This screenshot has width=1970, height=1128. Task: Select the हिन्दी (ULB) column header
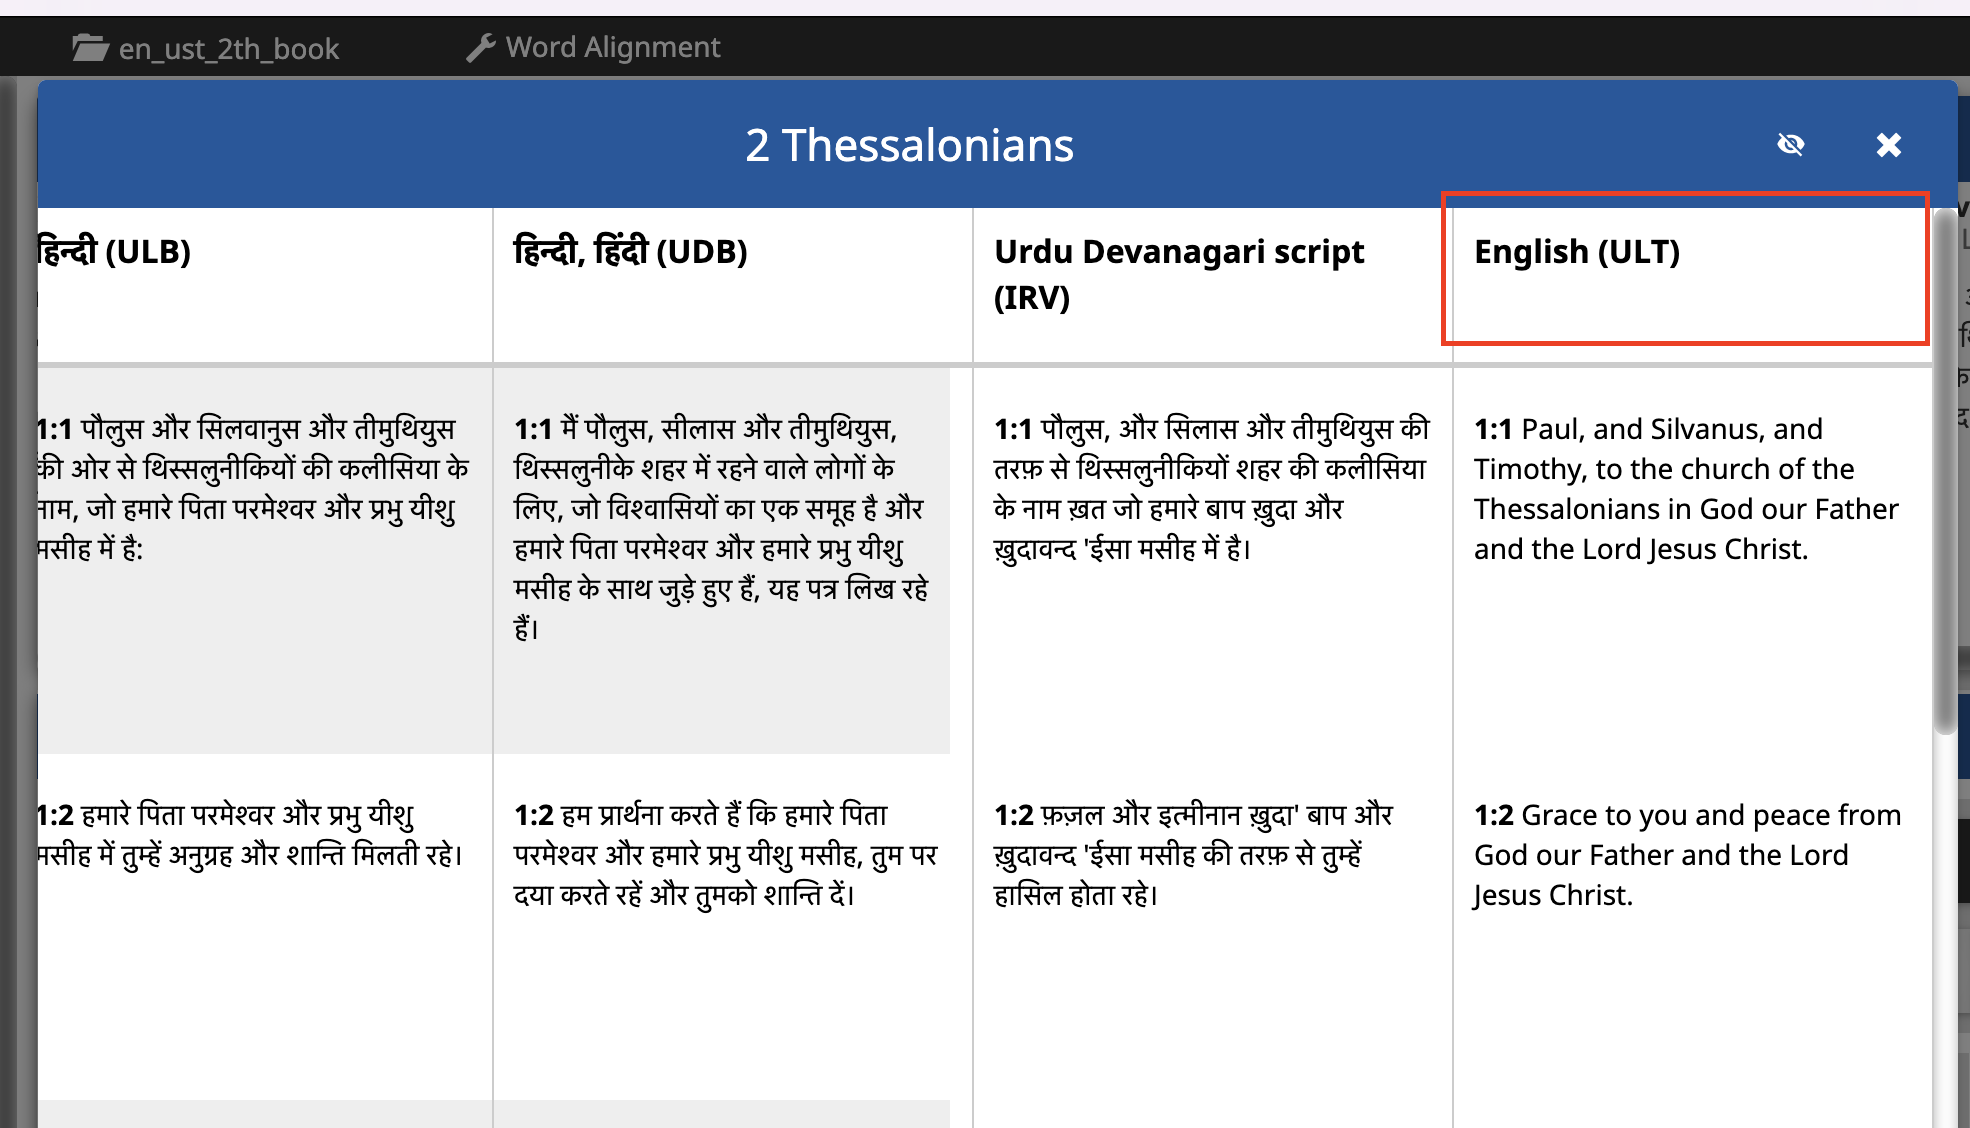[113, 251]
